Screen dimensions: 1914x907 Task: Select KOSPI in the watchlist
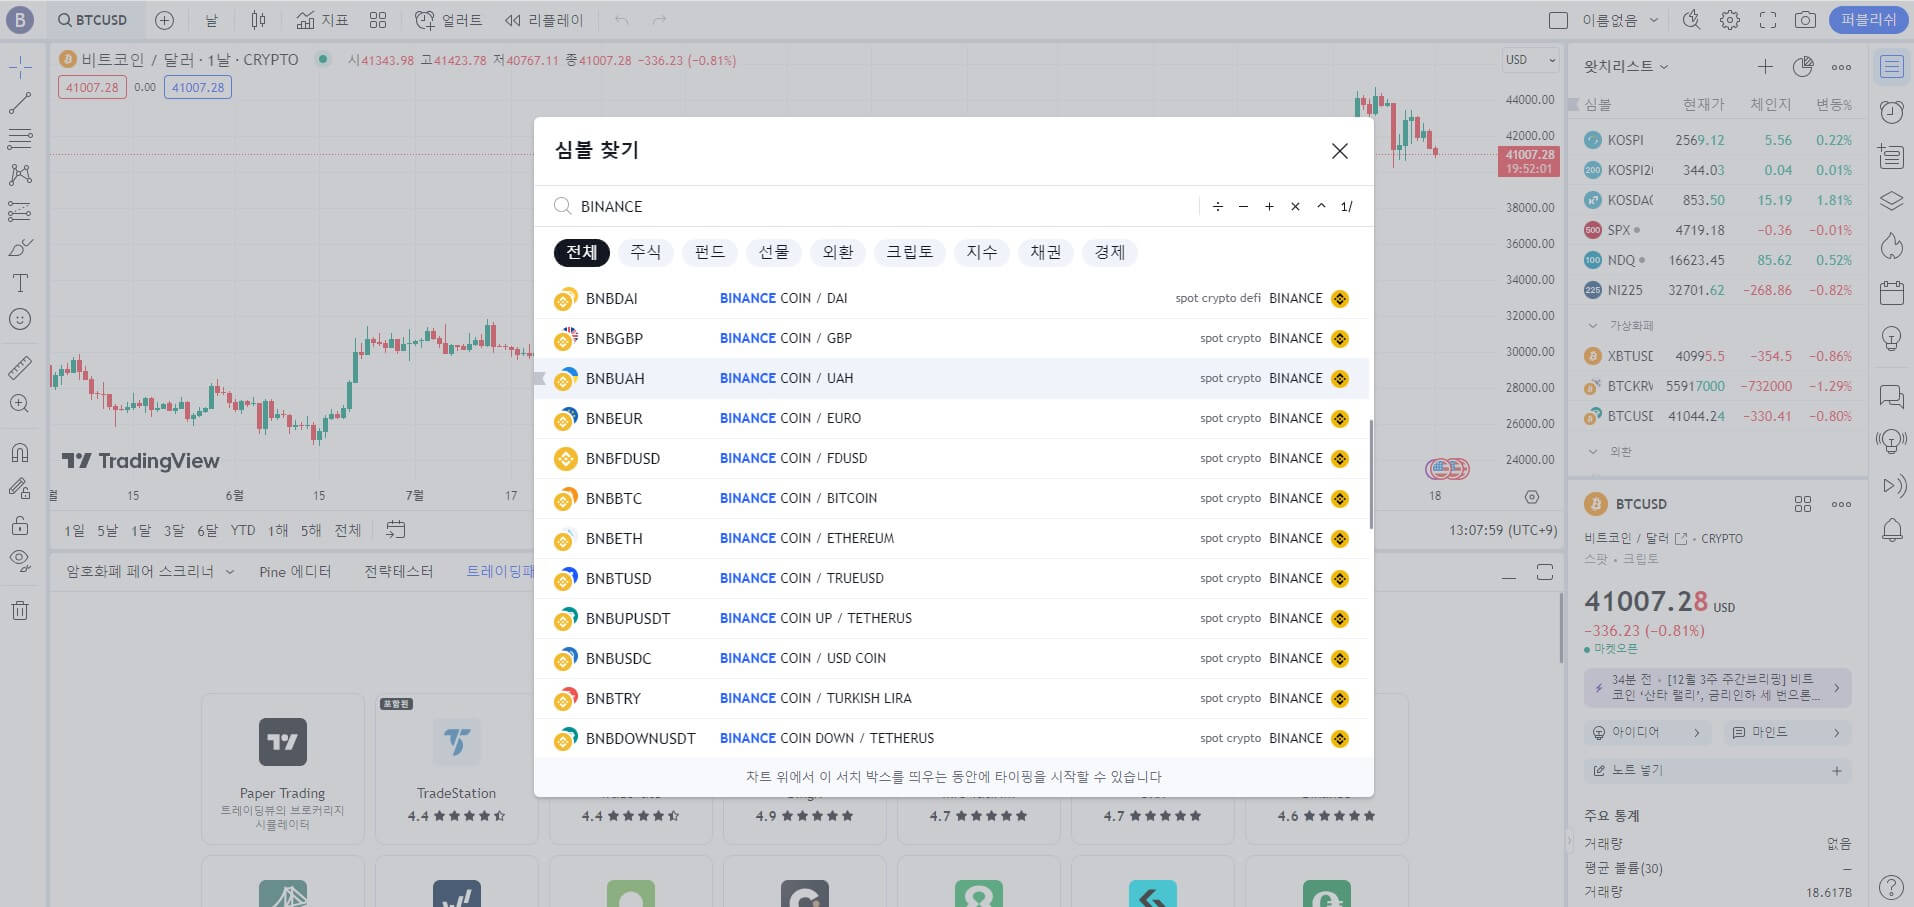point(1719,140)
